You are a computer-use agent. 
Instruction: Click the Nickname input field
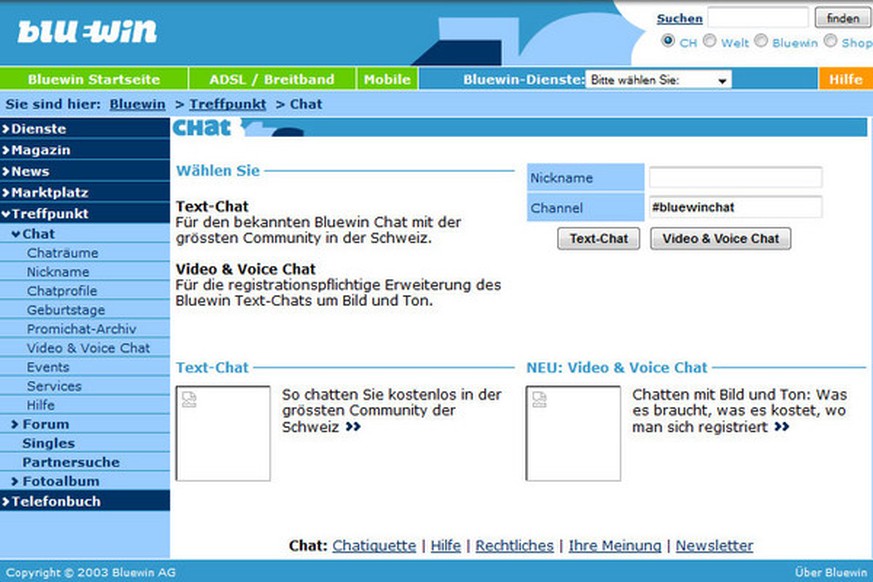735,178
